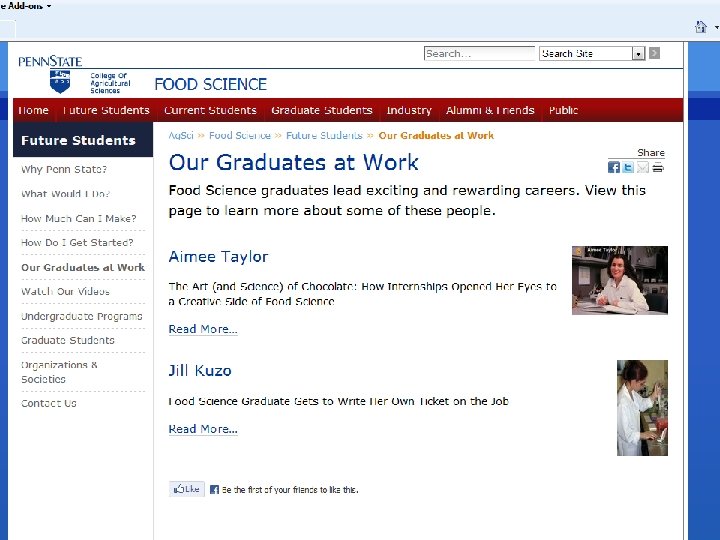Go to Current Students menu
Screen dimensions: 720x540
tap(210, 110)
